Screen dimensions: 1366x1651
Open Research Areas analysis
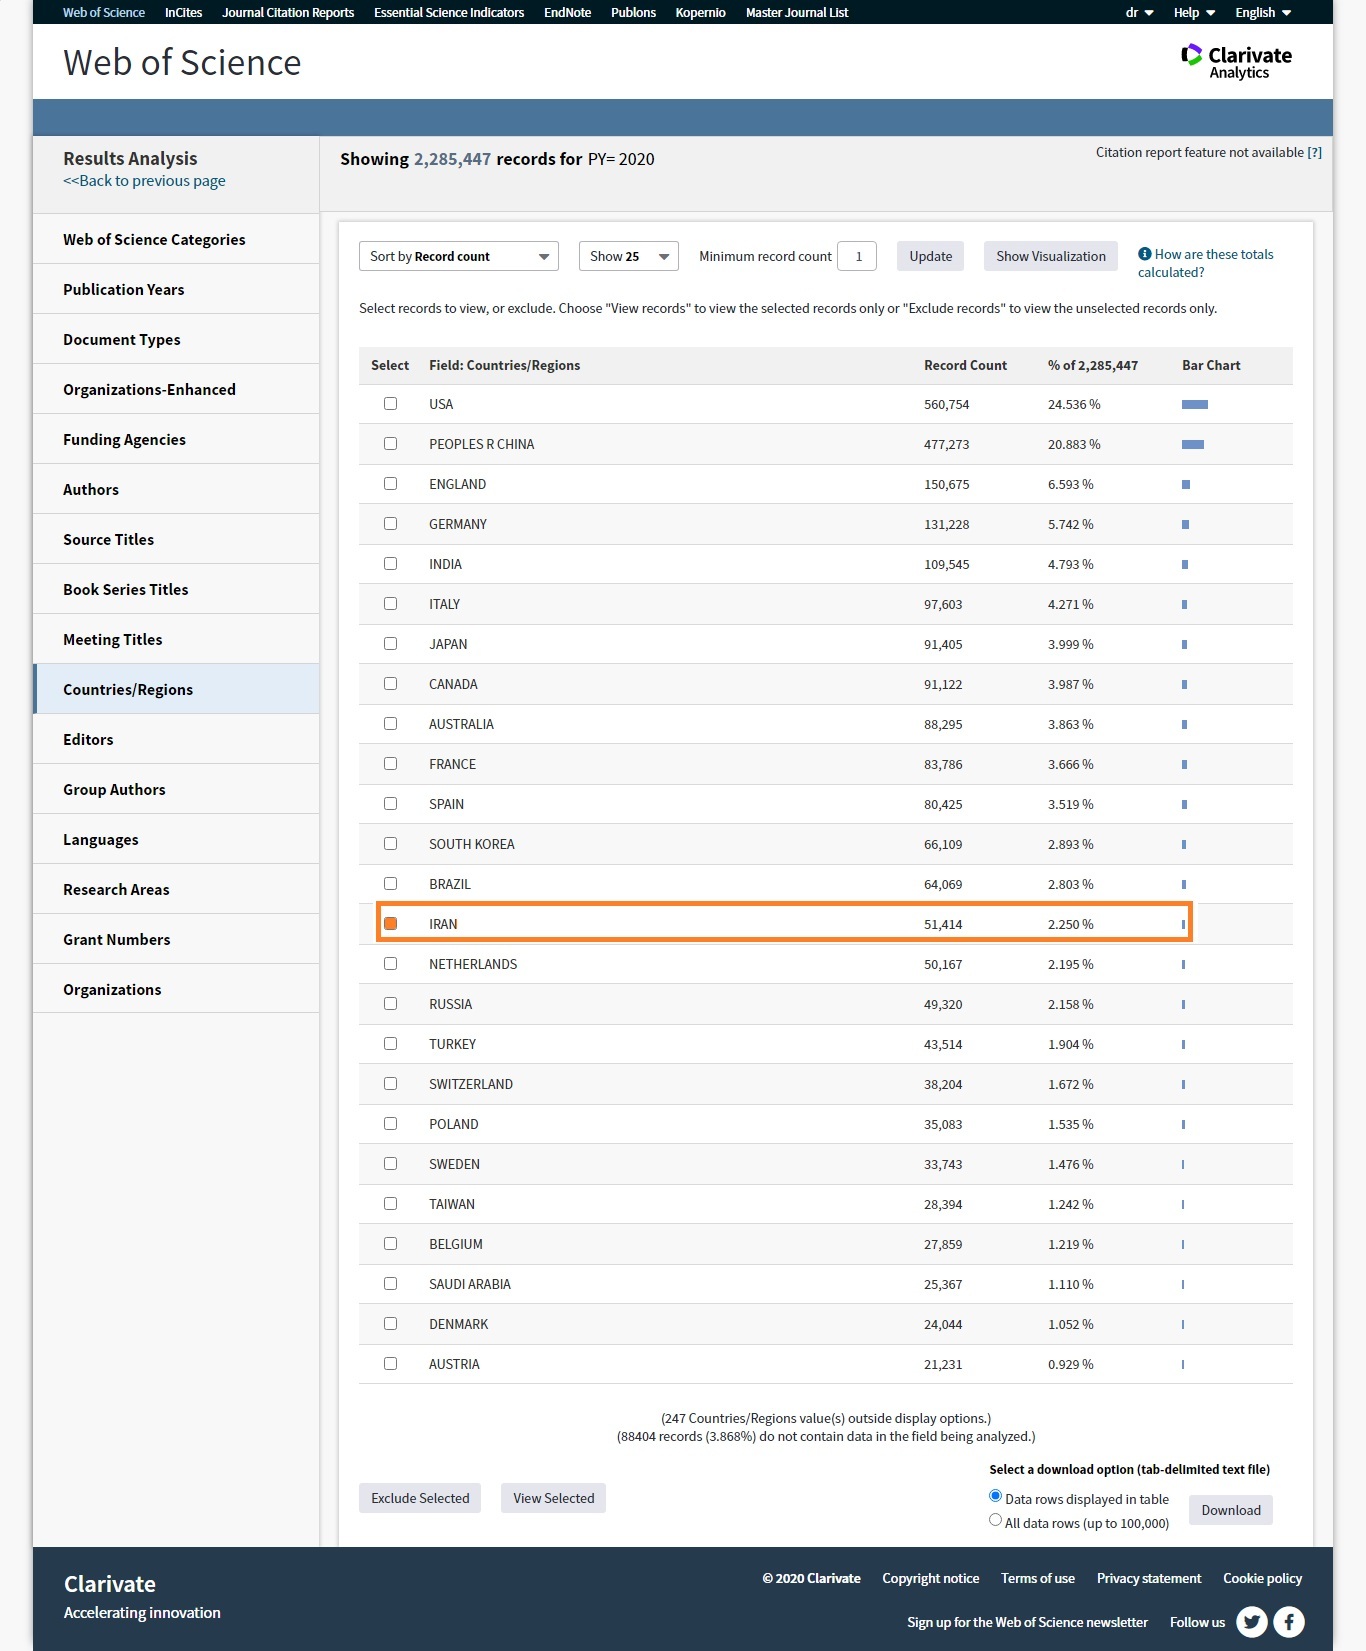coord(176,889)
